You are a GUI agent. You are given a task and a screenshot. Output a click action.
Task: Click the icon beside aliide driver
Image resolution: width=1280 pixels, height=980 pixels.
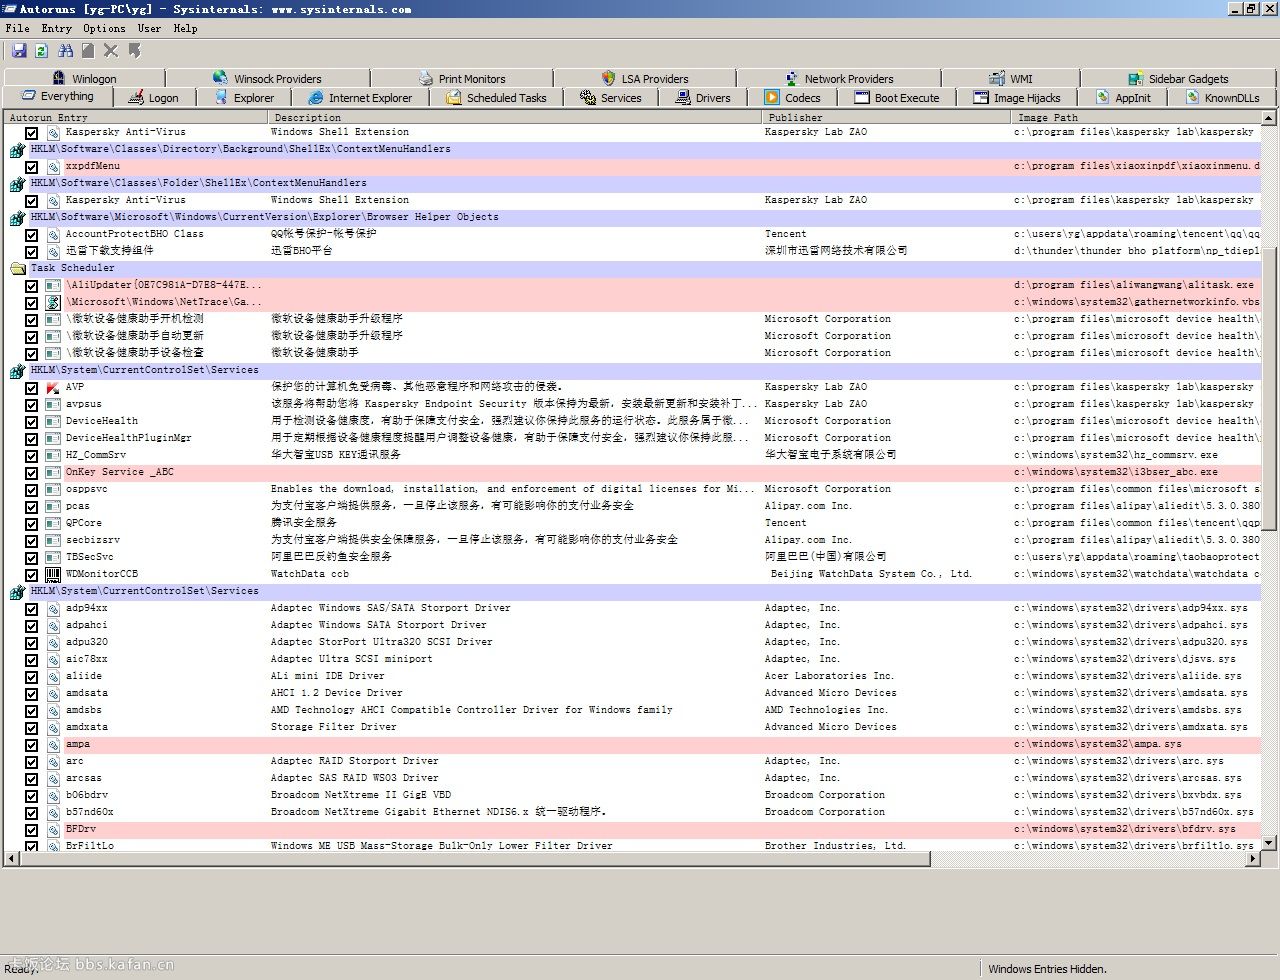coord(53,676)
